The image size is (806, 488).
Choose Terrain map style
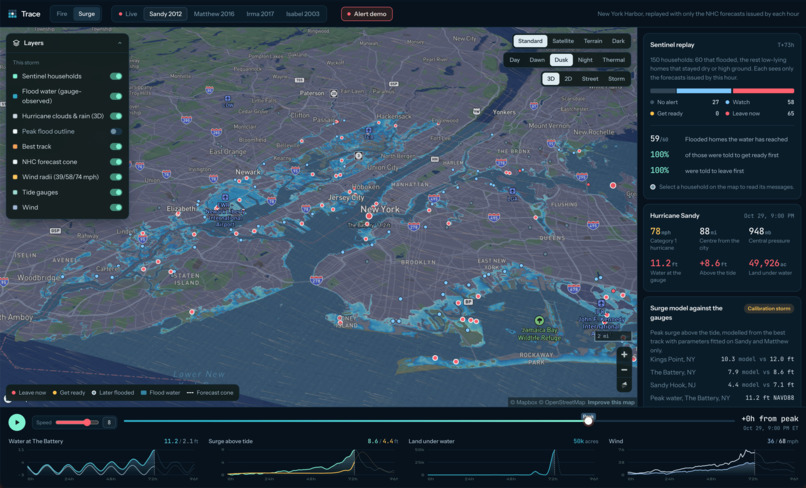tap(593, 41)
